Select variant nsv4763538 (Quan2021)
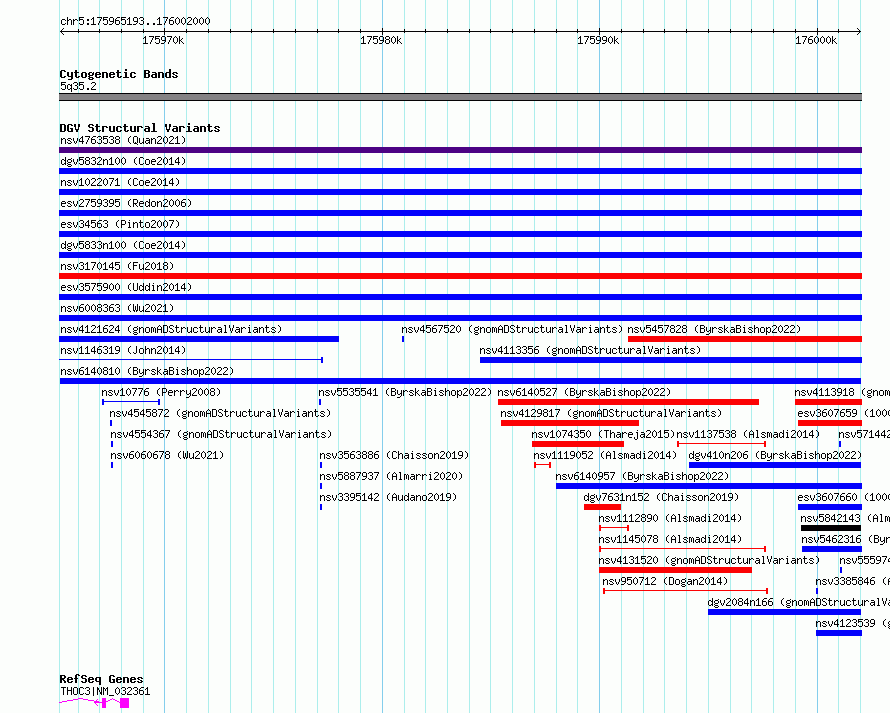Screen dimensions: 890x713 123,140
